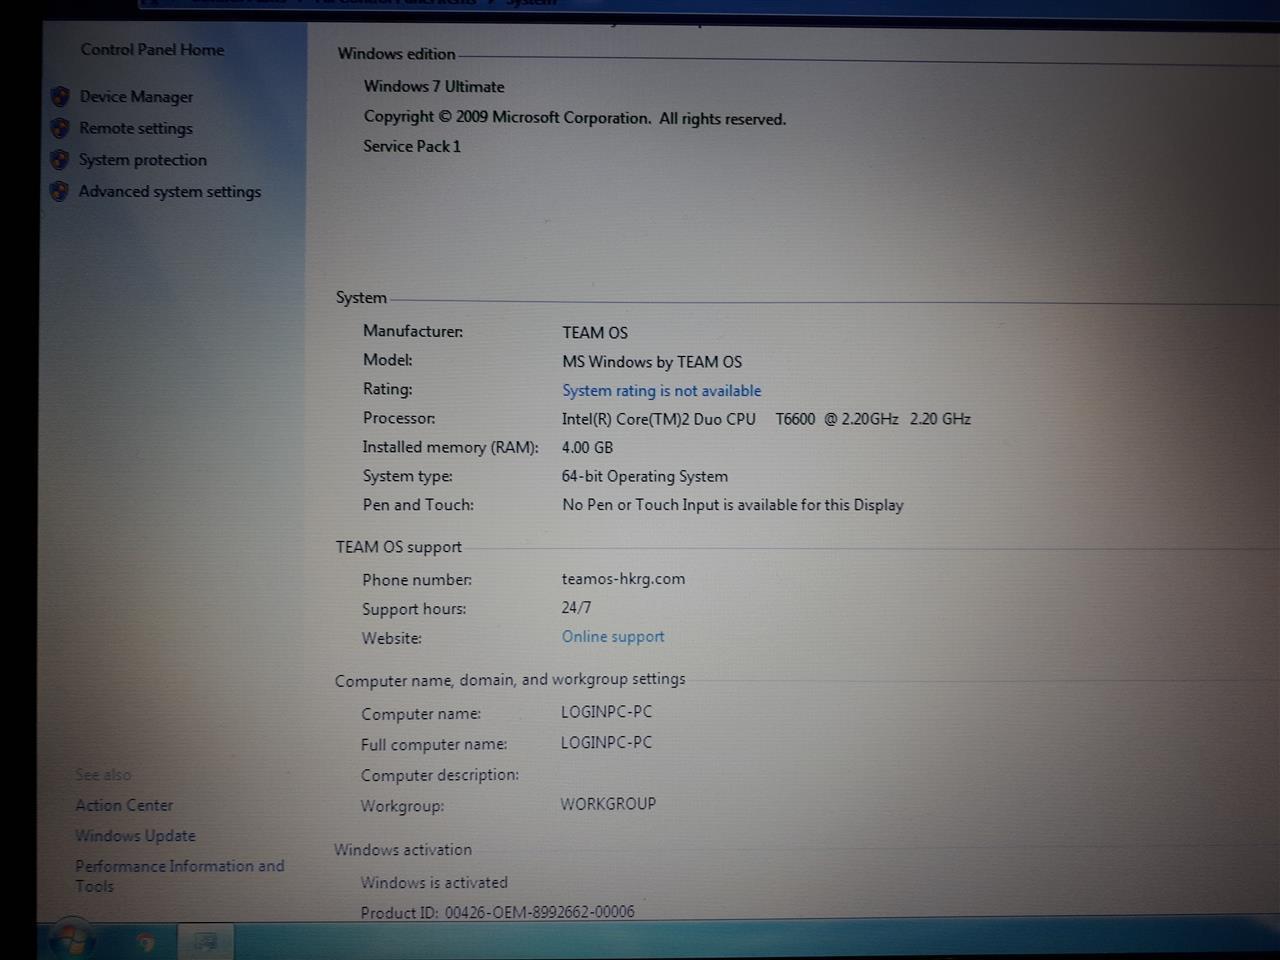Click the shield icon beside Remote settings
This screenshot has width=1280, height=960.
[60, 128]
